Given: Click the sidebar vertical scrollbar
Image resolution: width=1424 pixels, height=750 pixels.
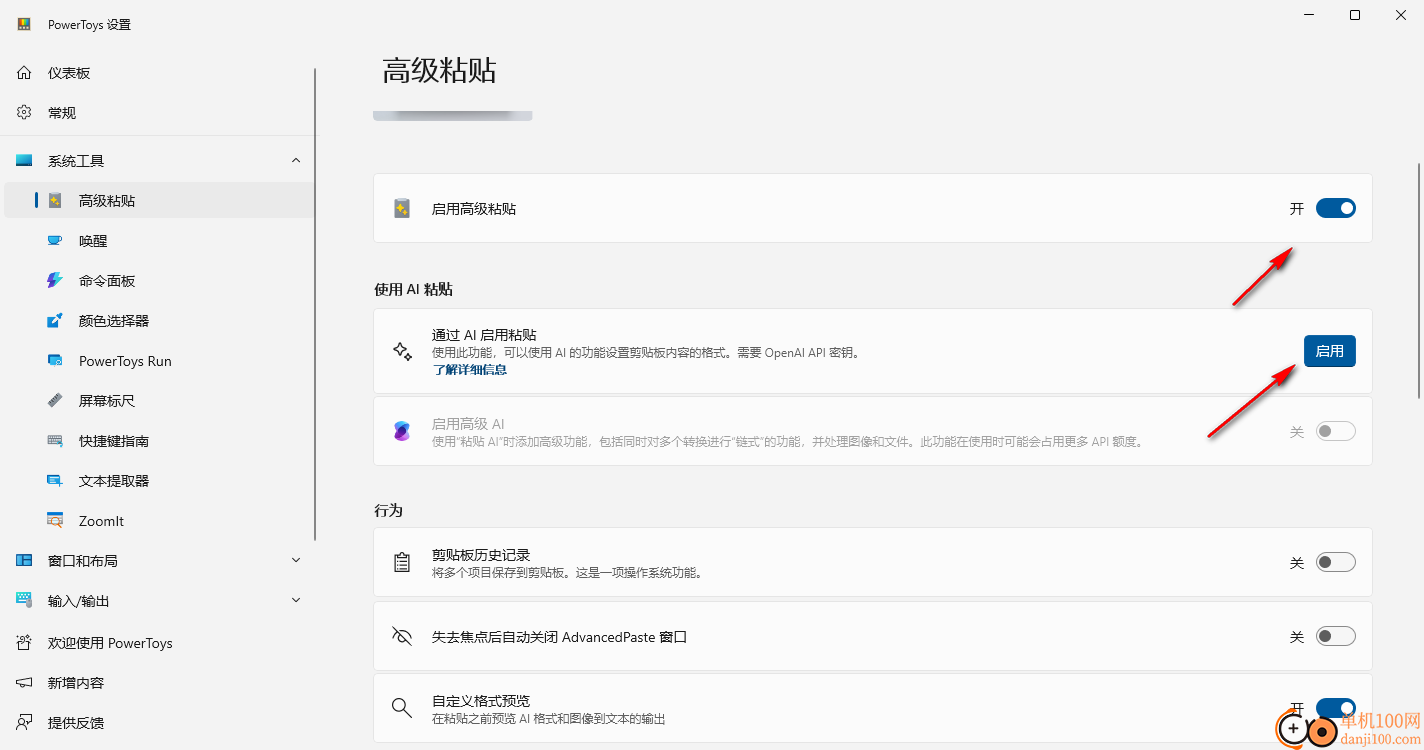Looking at the screenshot, I should 315,305.
